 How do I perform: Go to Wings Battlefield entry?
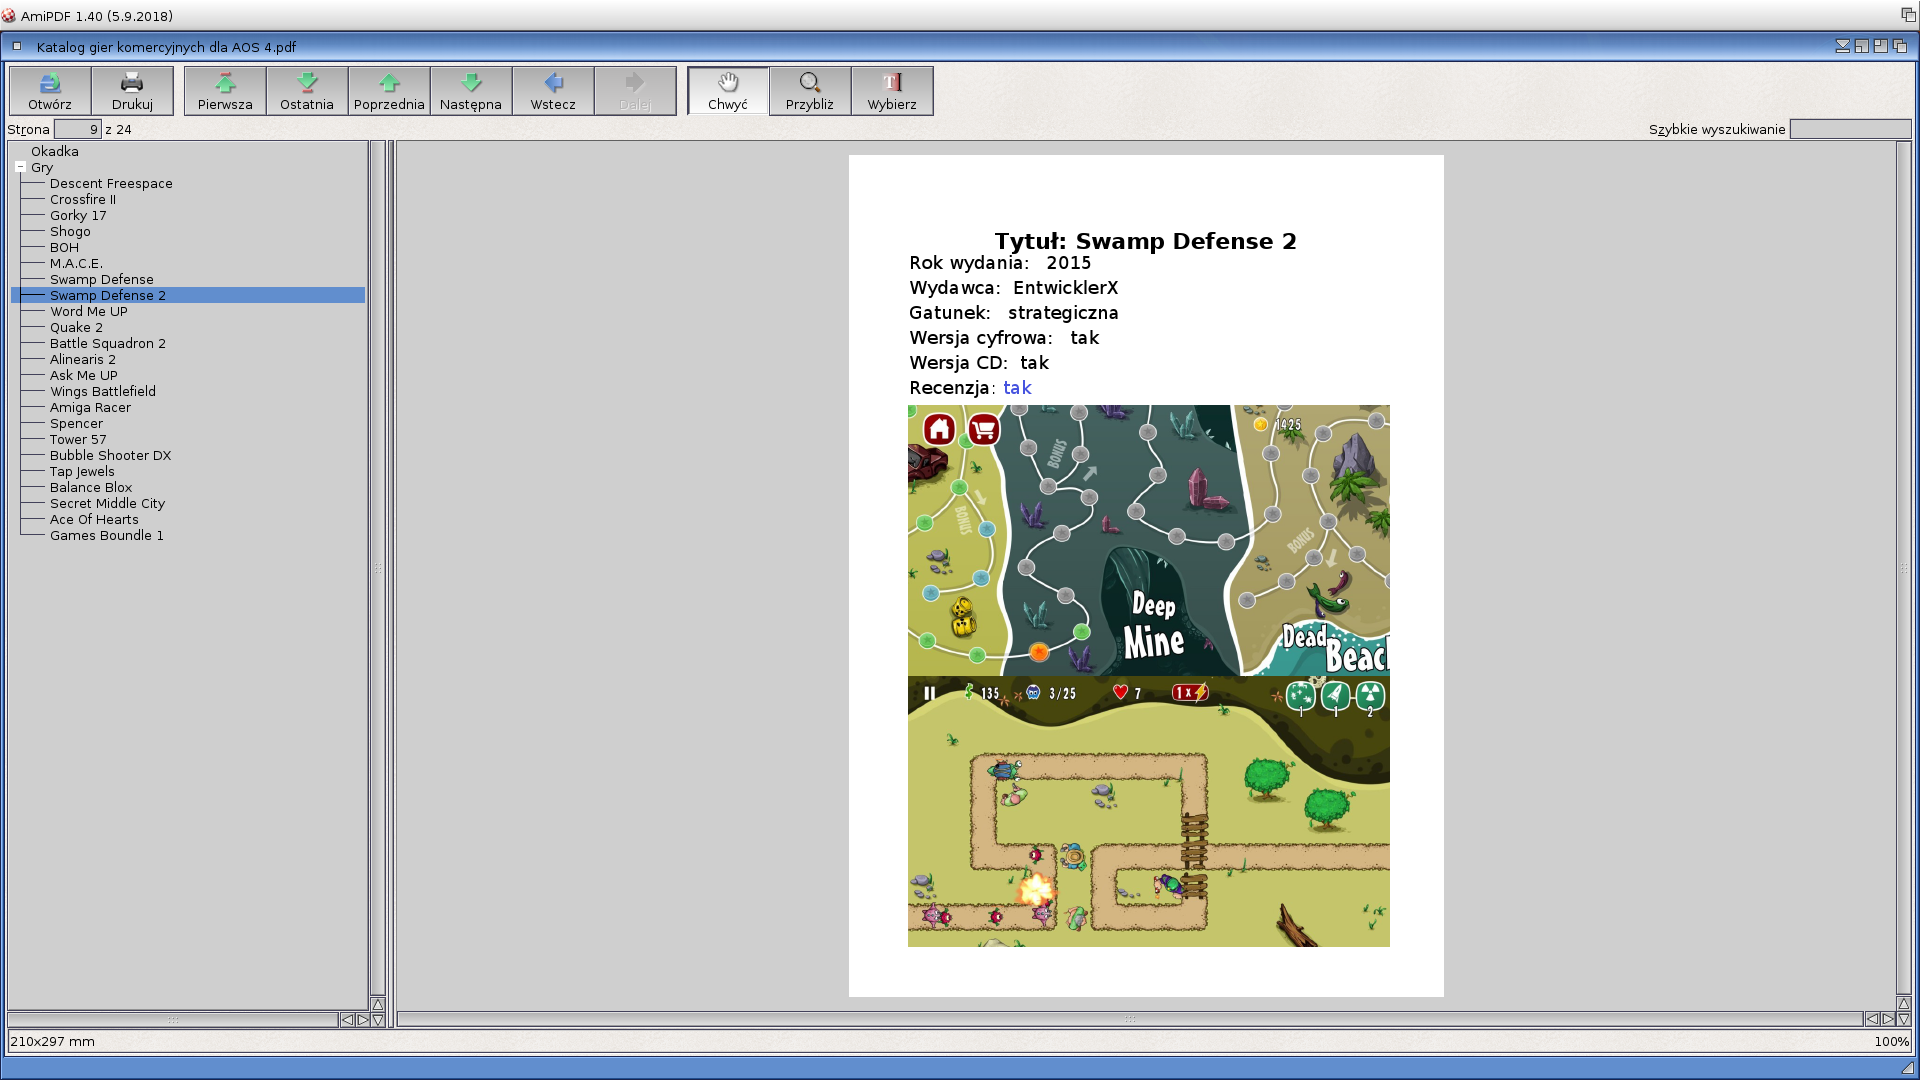click(x=103, y=391)
